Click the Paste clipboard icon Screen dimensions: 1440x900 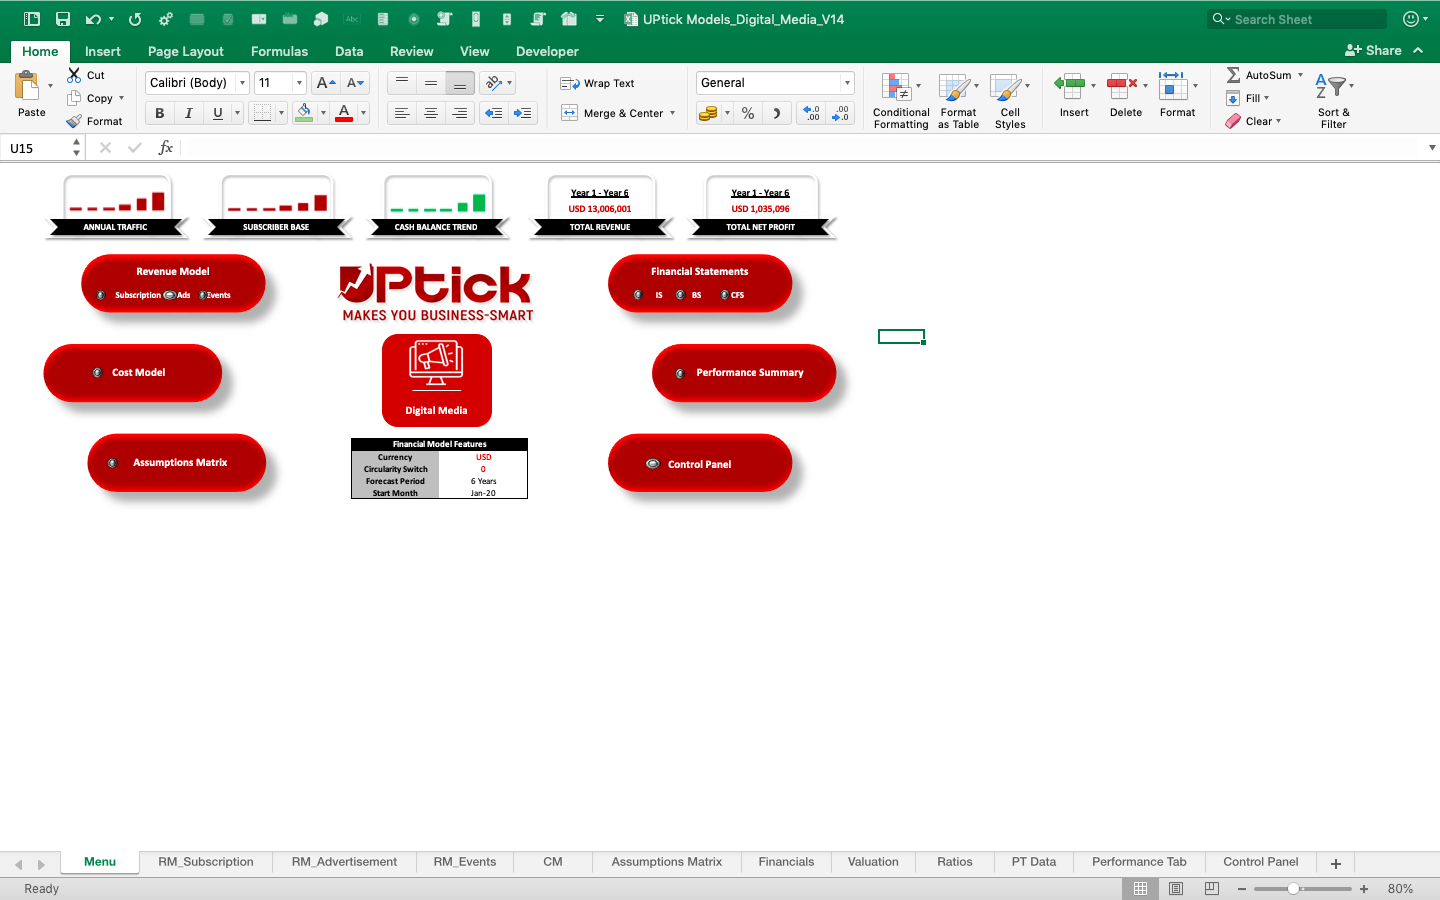(28, 86)
